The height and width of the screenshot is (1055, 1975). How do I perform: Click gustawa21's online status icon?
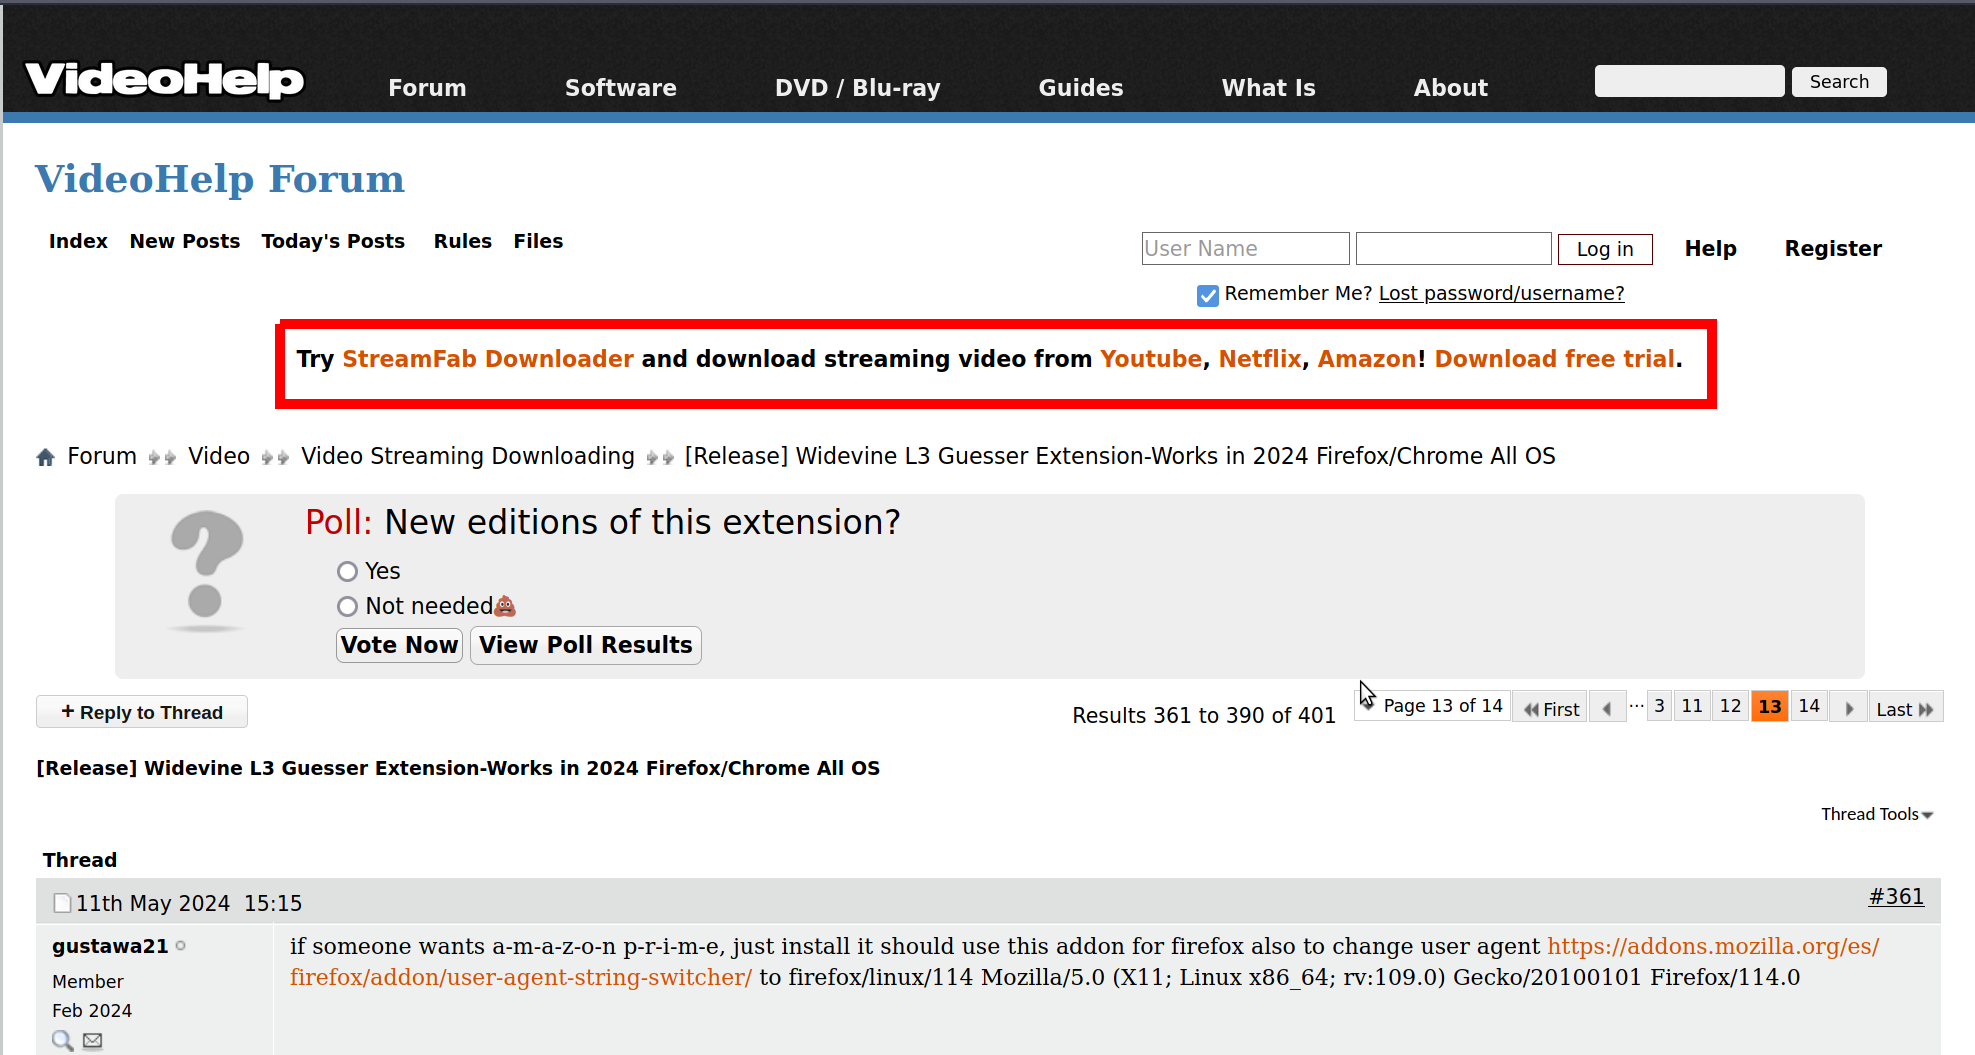pos(181,945)
